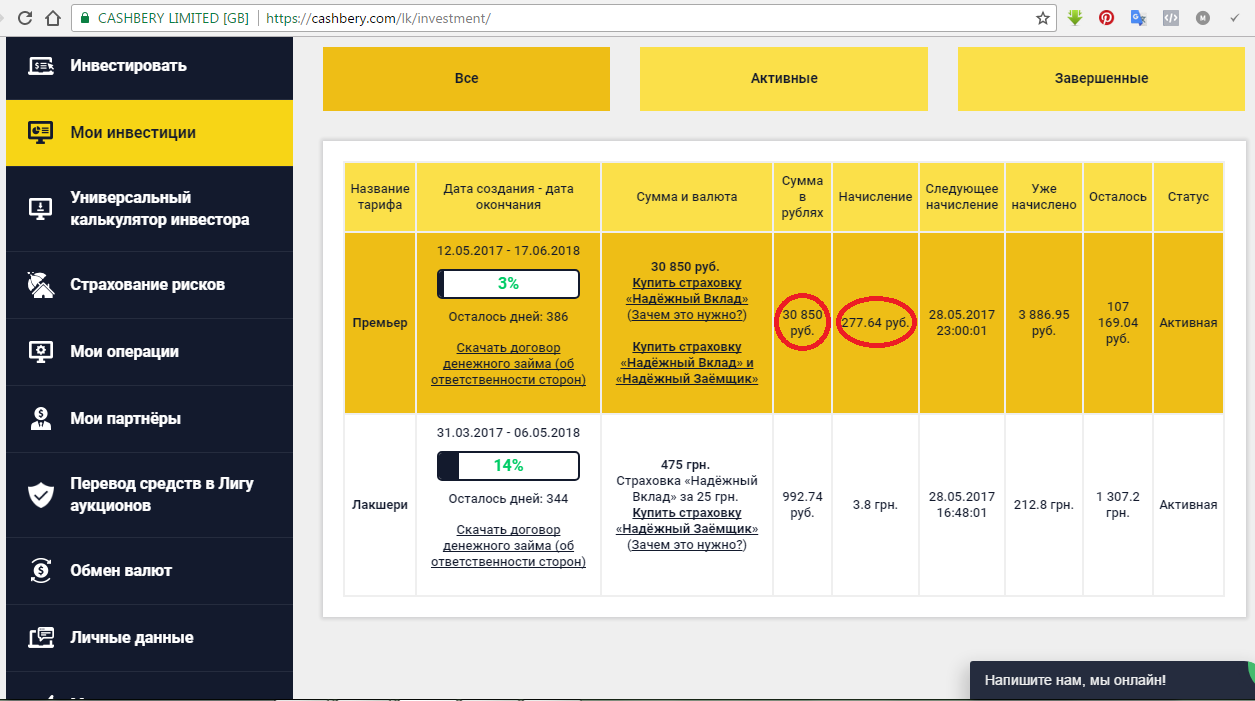The image size is (1255, 701).
Task: Open the Google Translate extension icon
Action: click(x=1138, y=18)
